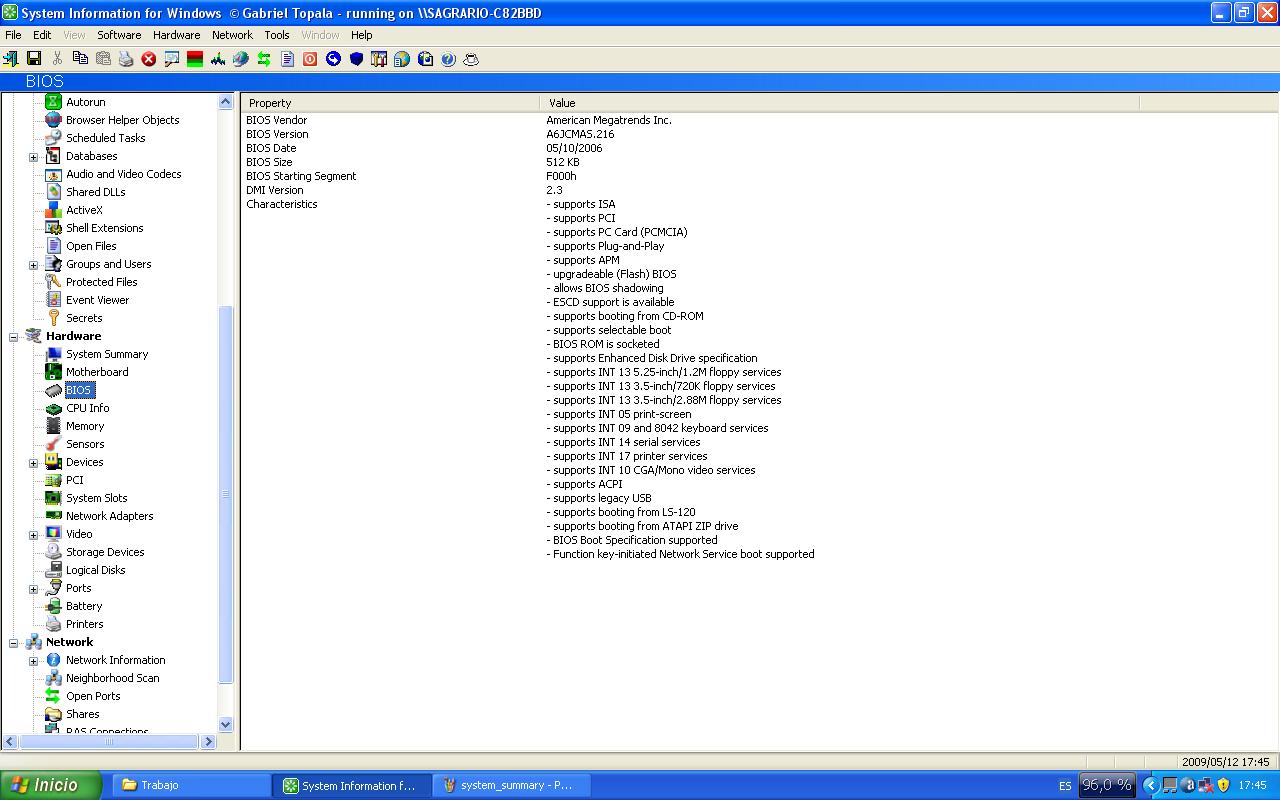Click the Inicio start button

pyautogui.click(x=50, y=785)
